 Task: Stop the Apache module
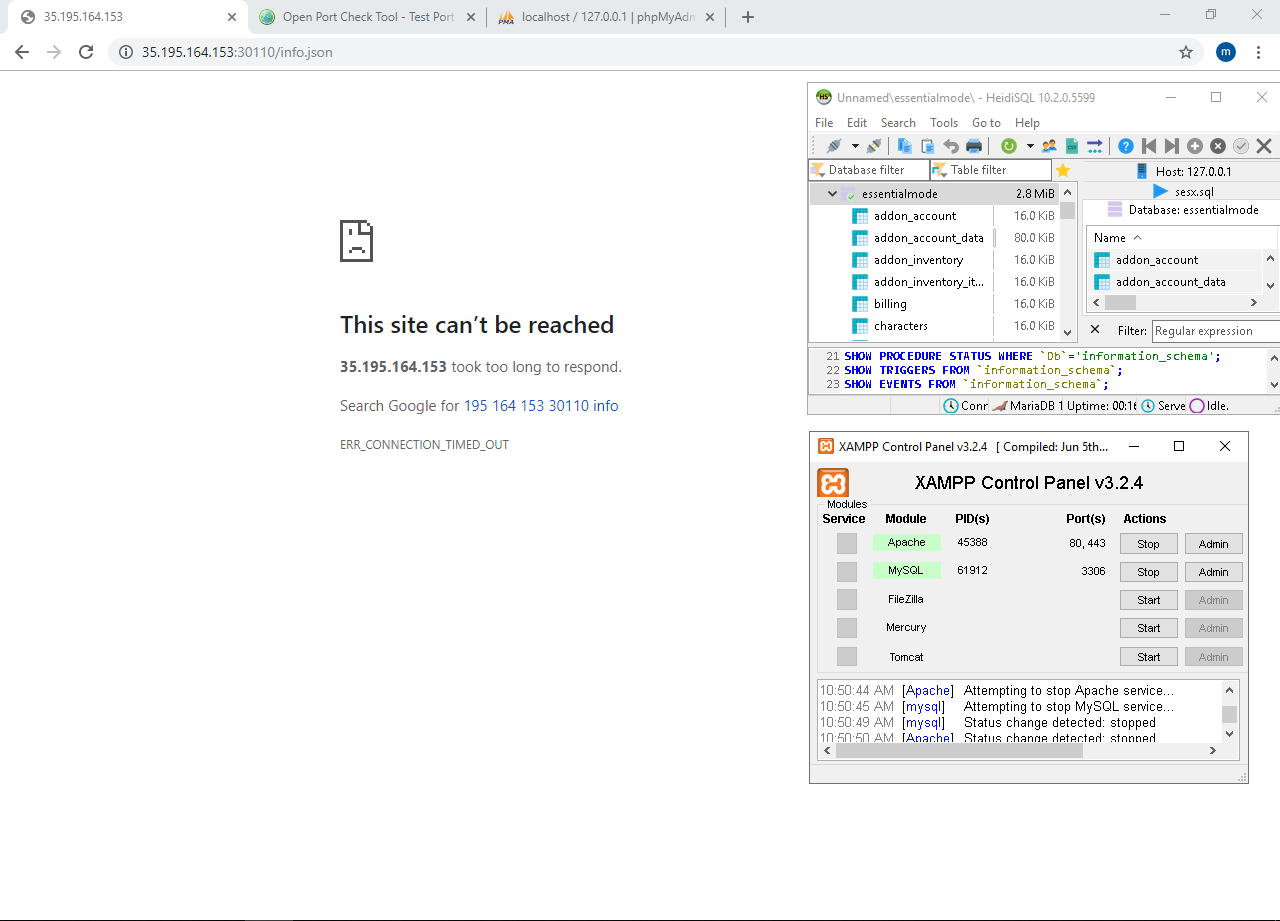1148,544
